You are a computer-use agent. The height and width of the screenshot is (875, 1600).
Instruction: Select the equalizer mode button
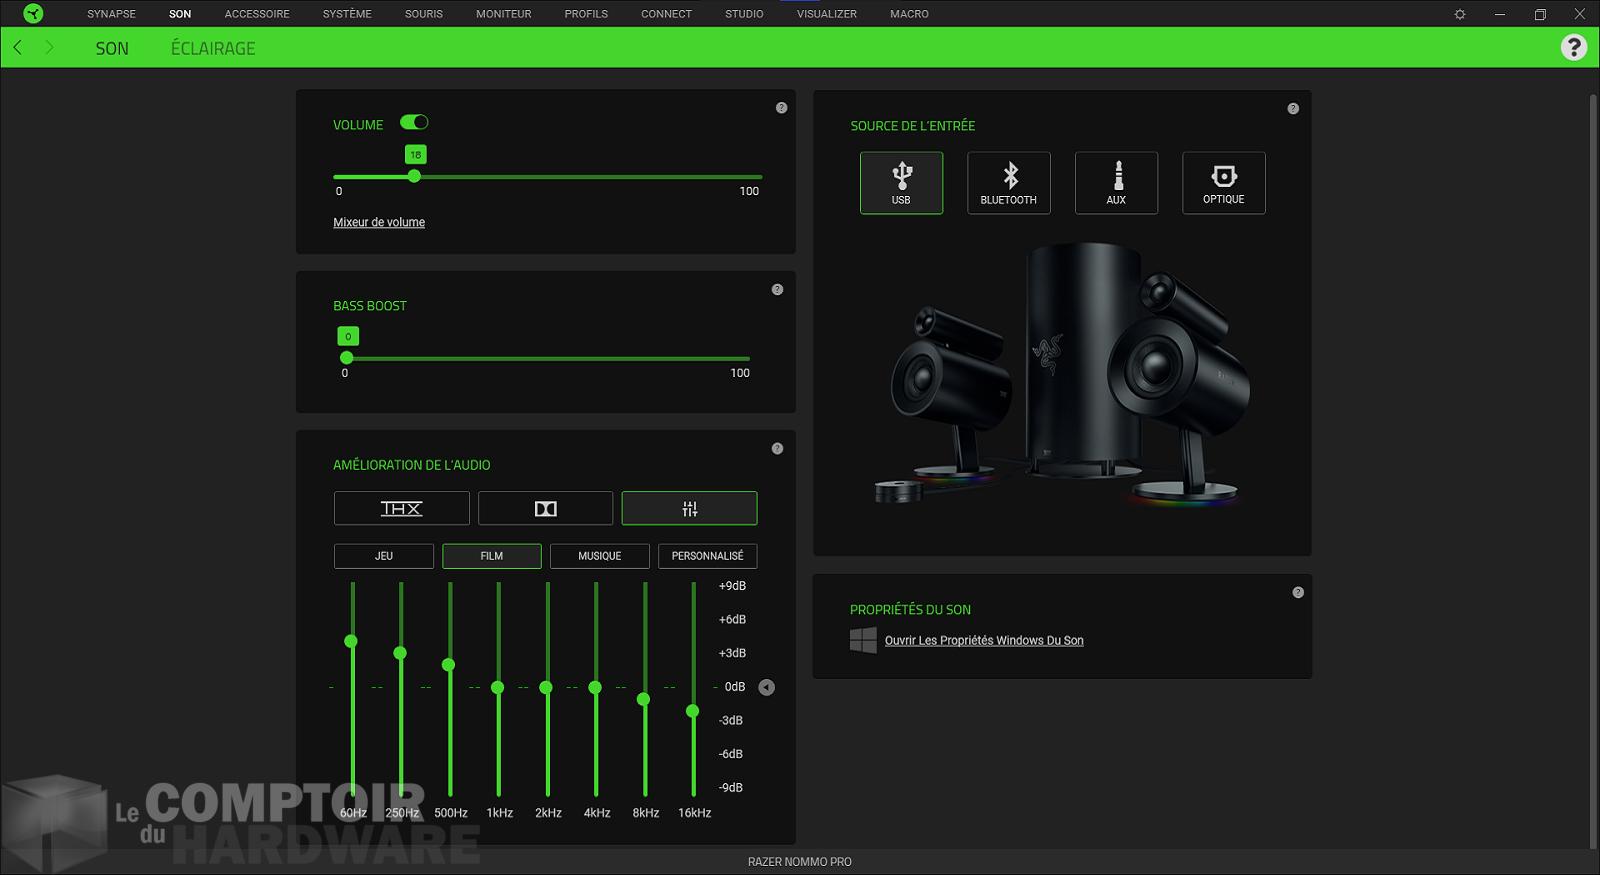pos(689,508)
